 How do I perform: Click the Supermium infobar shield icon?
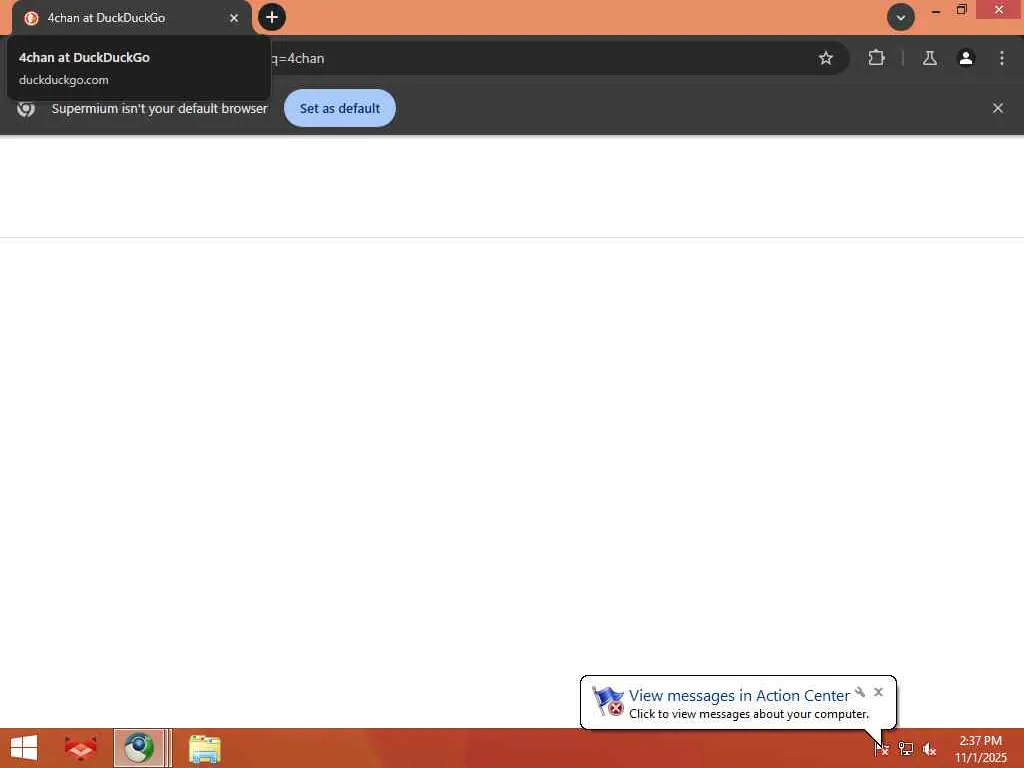(26, 108)
